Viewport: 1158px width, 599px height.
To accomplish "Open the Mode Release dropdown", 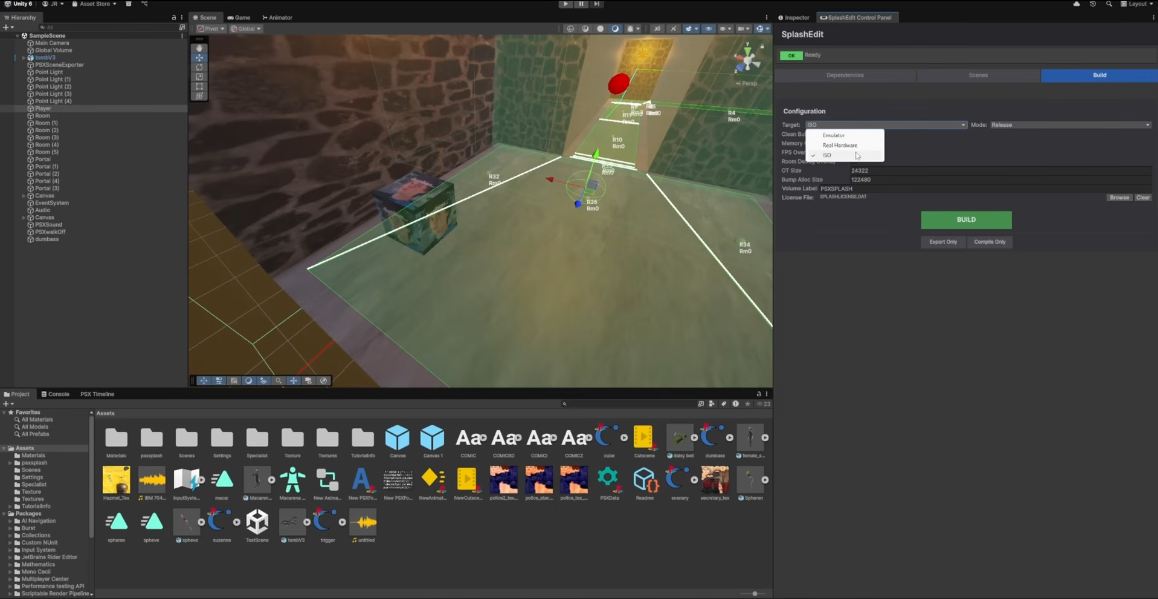I will pos(1070,125).
